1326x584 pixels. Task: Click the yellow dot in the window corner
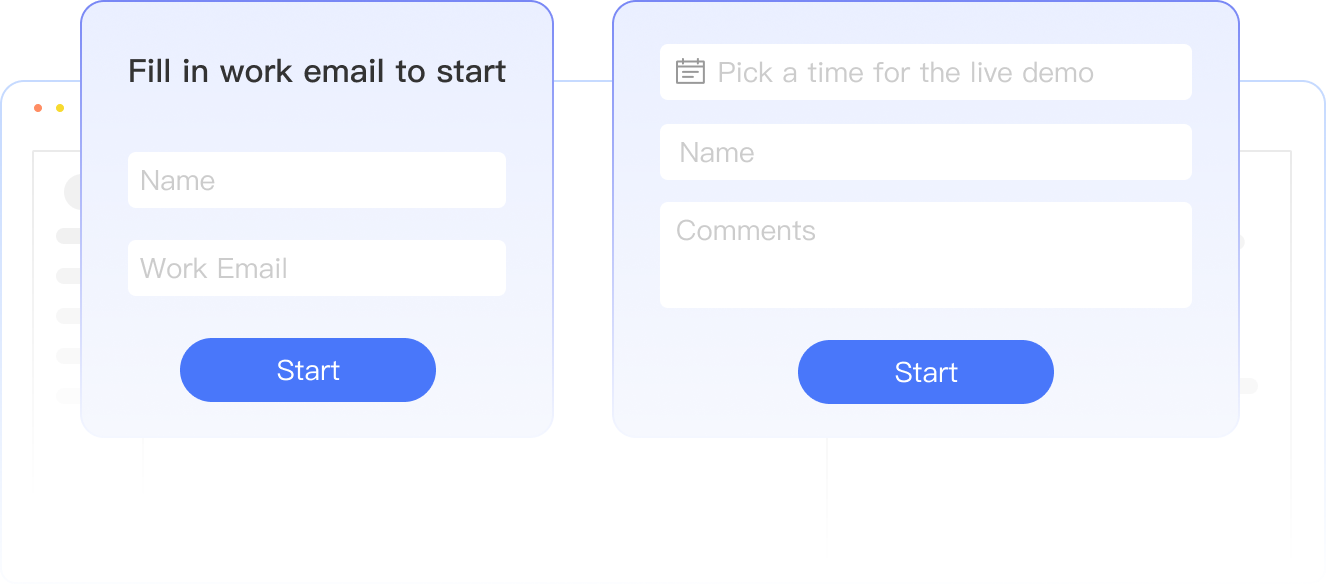tap(60, 108)
